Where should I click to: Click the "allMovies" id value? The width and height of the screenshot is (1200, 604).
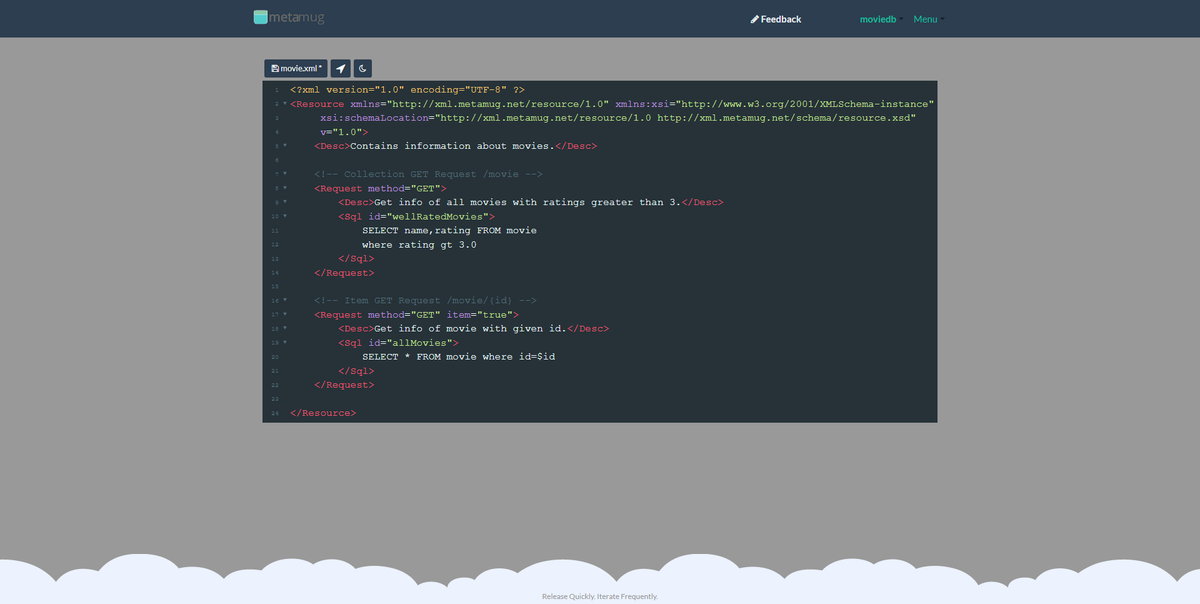coord(419,342)
